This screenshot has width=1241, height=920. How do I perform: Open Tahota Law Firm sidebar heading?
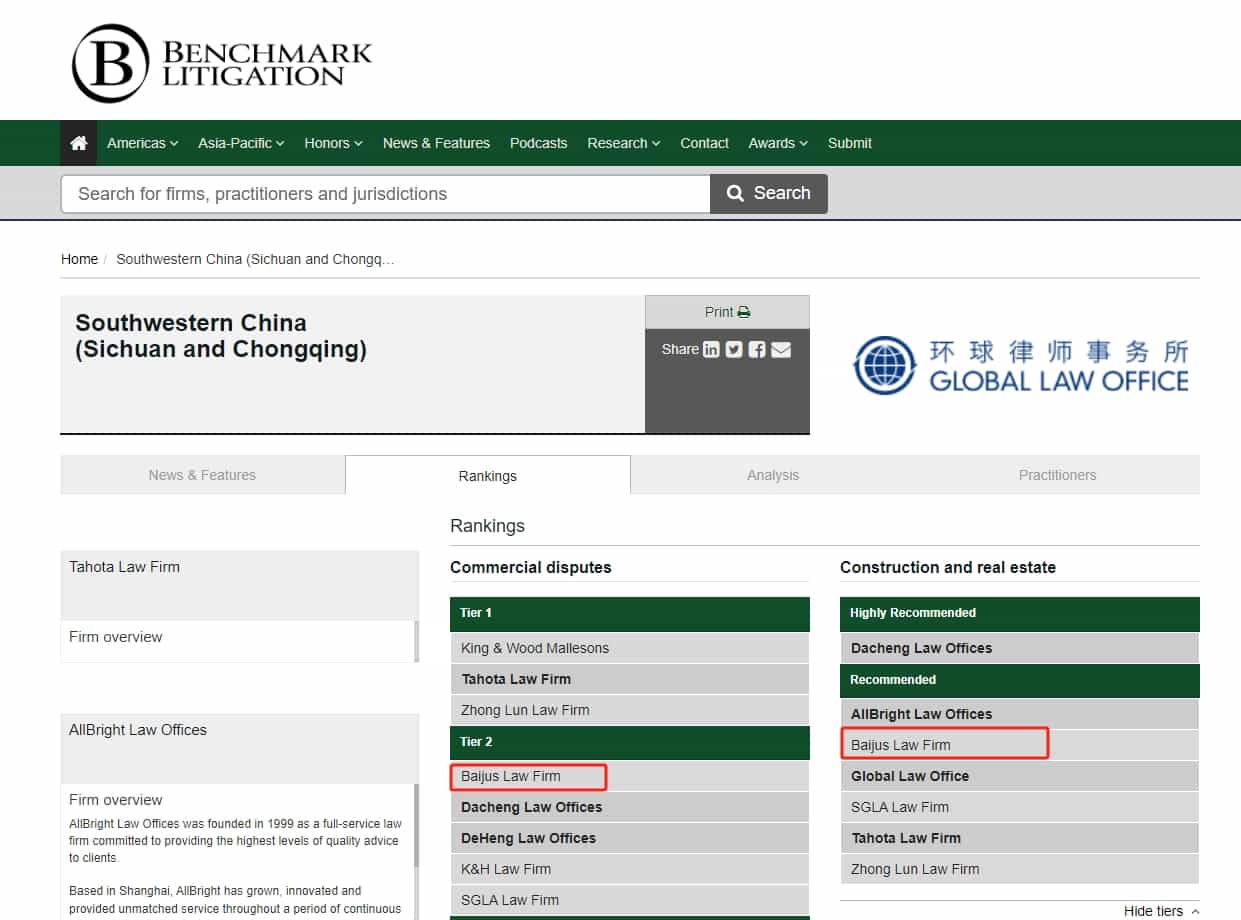[124, 567]
